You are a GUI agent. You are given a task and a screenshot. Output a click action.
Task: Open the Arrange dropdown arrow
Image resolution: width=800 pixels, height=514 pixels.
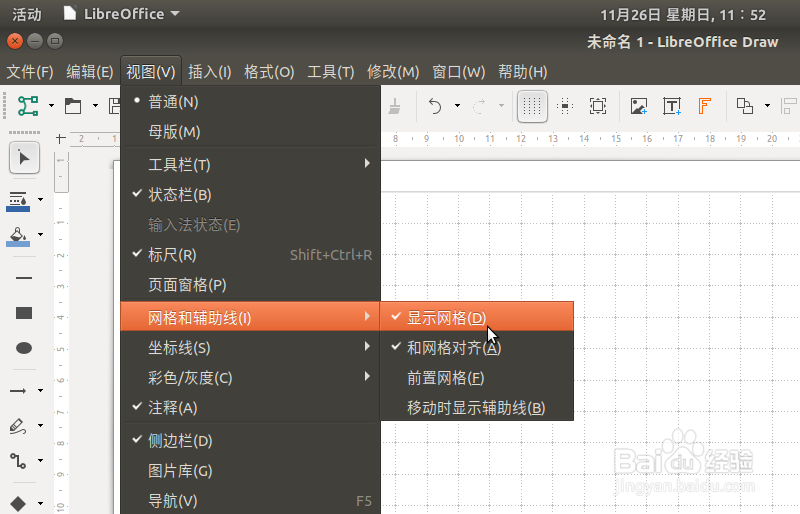tap(767, 106)
